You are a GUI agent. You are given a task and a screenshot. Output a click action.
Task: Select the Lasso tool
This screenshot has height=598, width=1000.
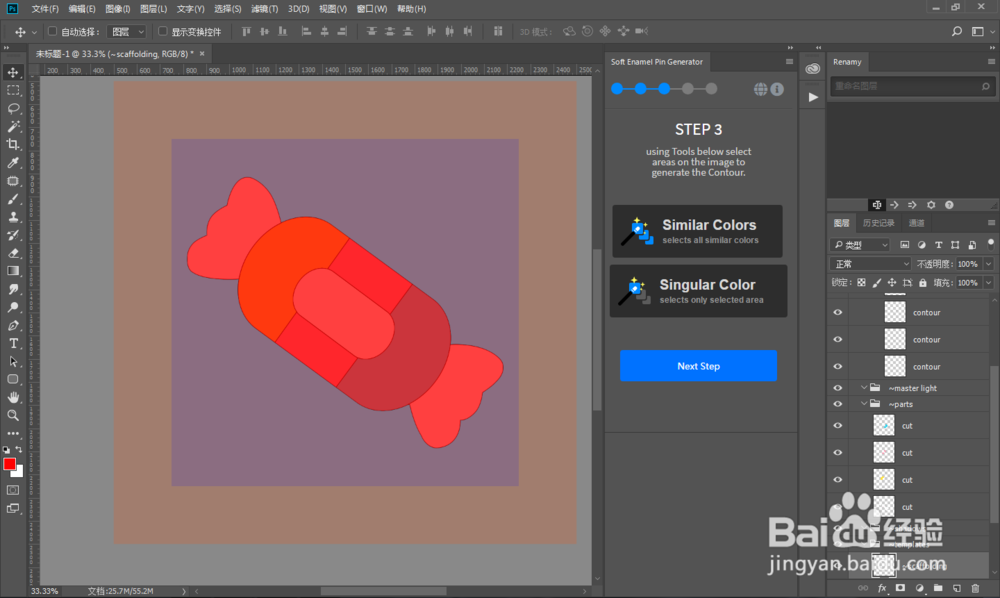pos(13,108)
